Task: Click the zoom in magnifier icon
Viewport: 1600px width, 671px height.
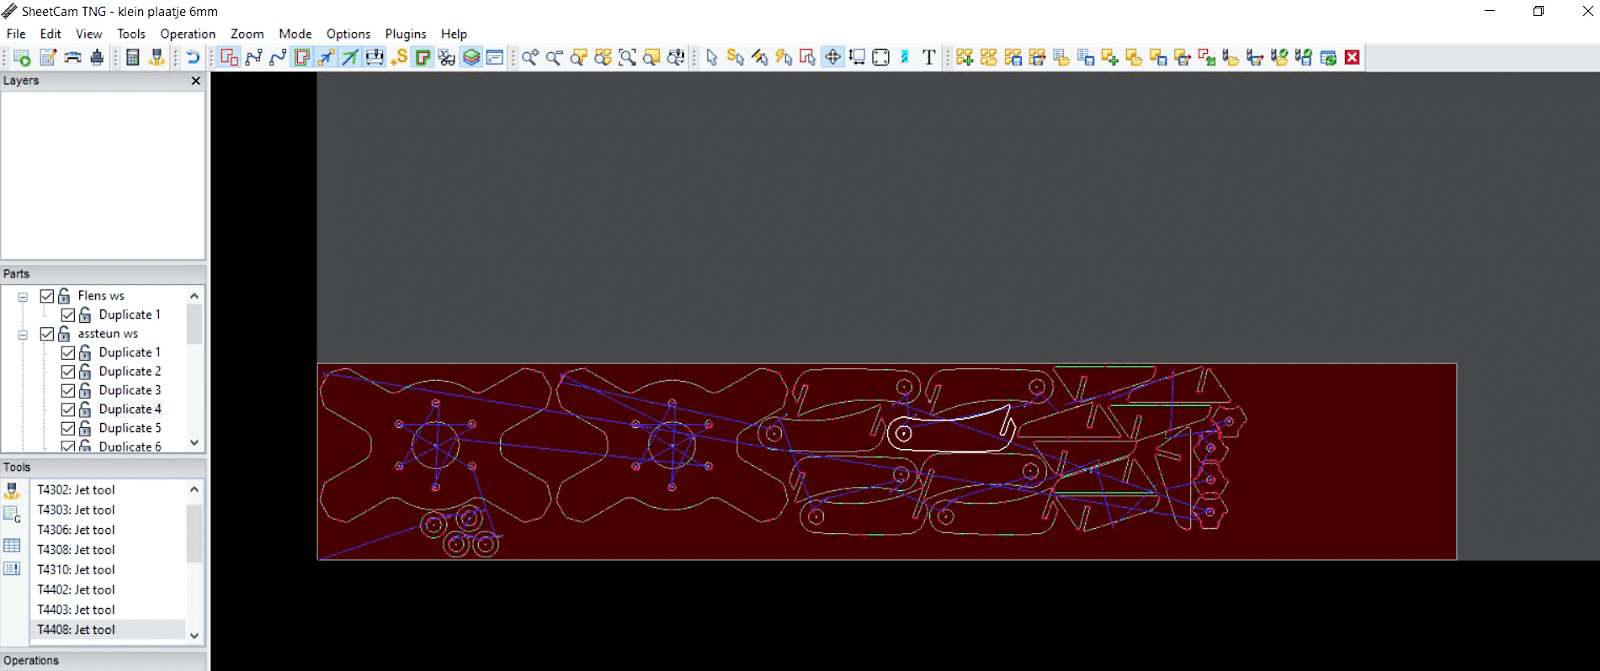Action: [x=530, y=58]
